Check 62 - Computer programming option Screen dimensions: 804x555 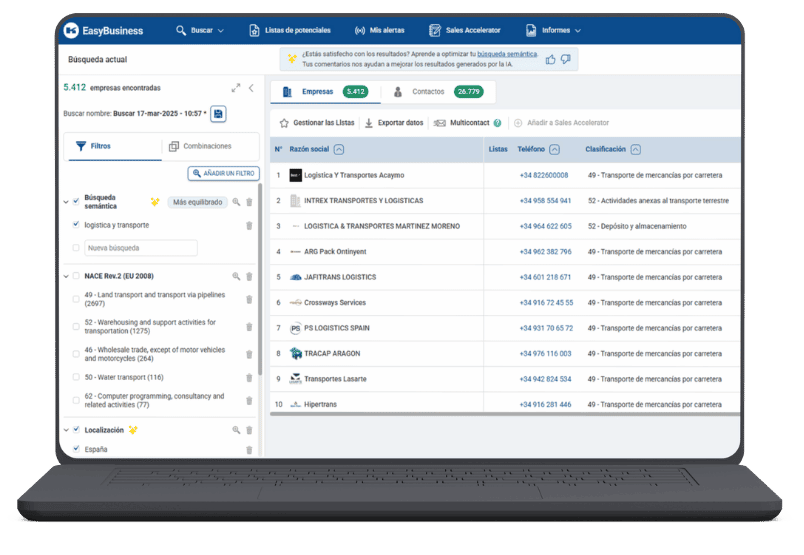tap(76, 401)
